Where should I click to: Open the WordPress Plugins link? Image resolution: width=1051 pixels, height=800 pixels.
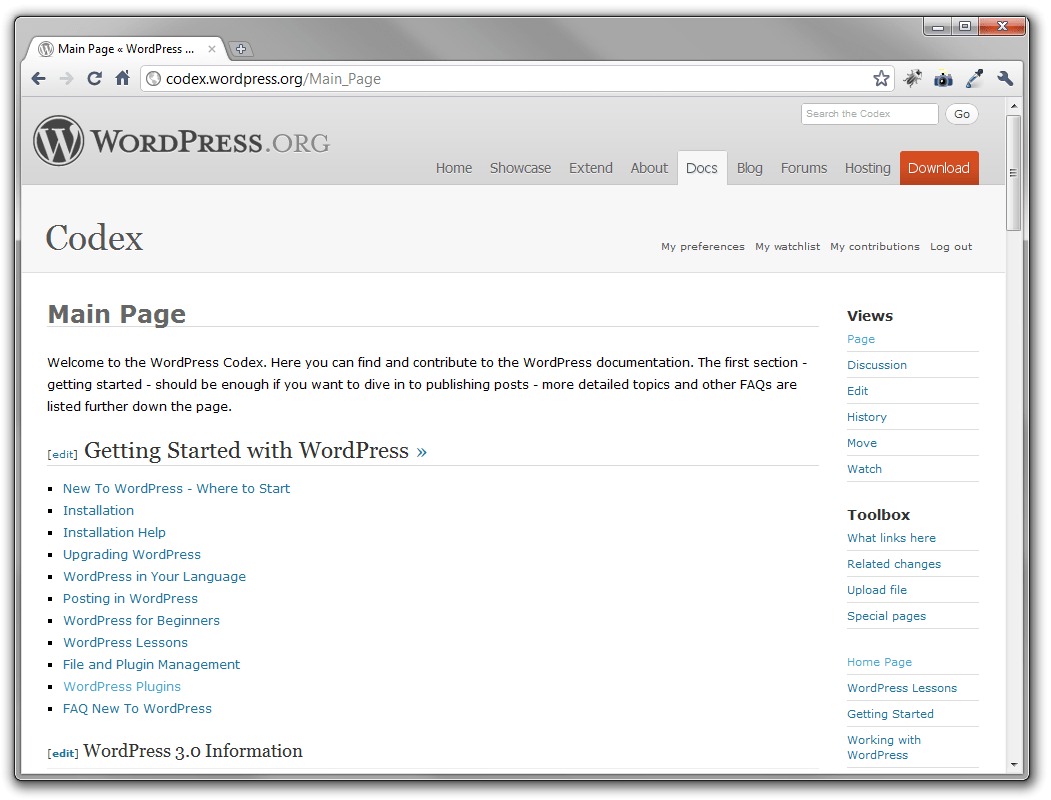tap(122, 687)
